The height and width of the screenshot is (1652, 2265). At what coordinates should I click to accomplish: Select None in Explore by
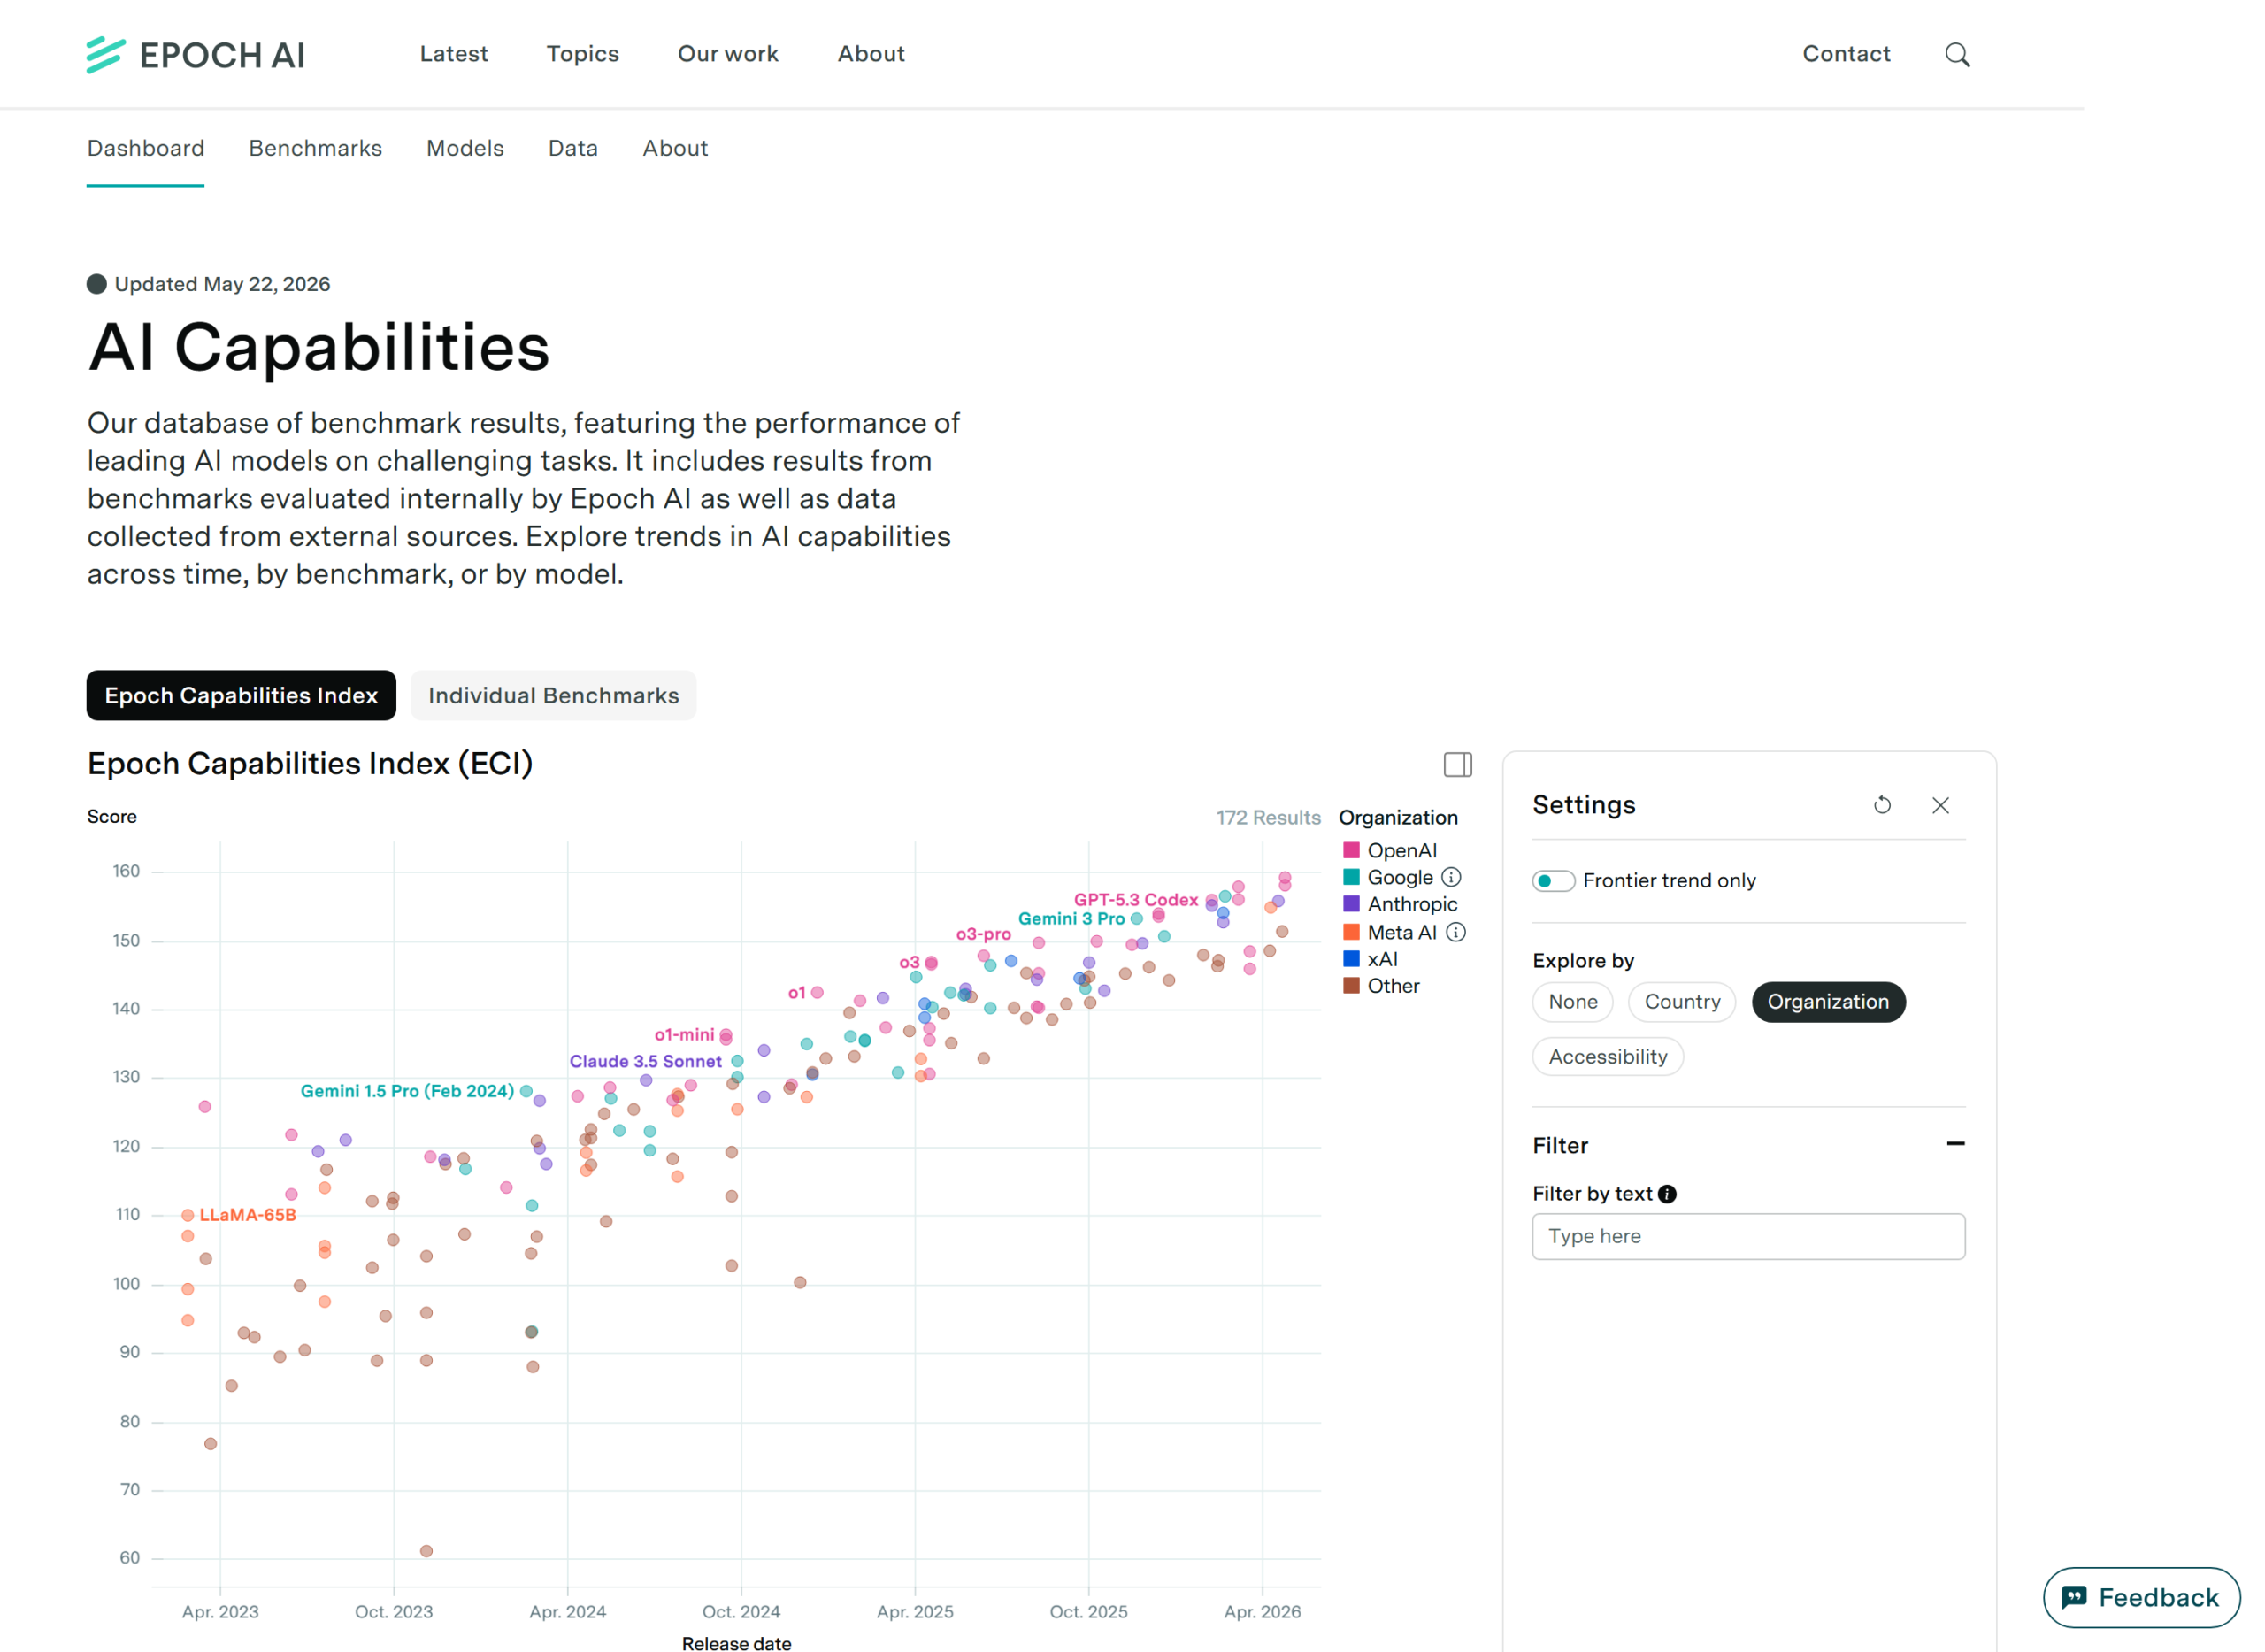pyautogui.click(x=1573, y=1002)
